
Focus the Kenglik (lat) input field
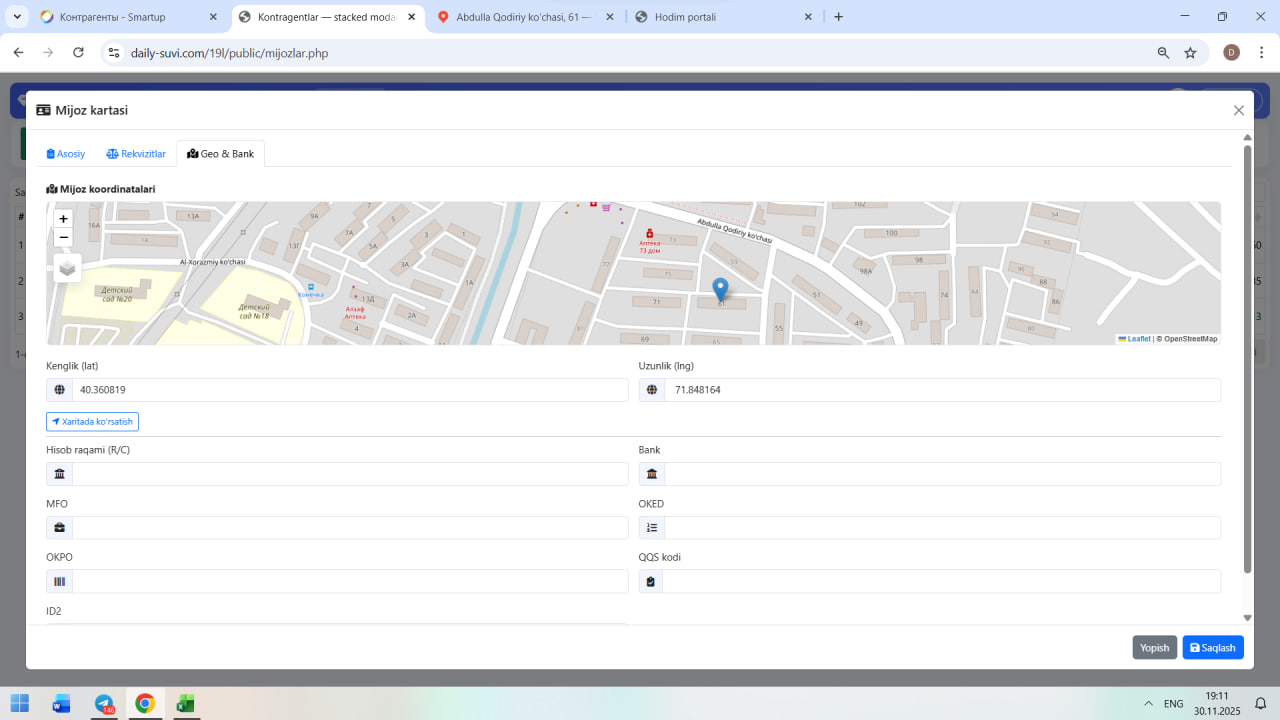pos(350,390)
